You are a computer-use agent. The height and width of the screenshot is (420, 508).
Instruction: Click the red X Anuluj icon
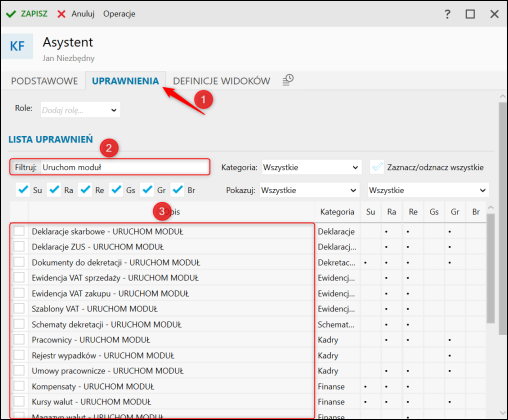coord(61,14)
